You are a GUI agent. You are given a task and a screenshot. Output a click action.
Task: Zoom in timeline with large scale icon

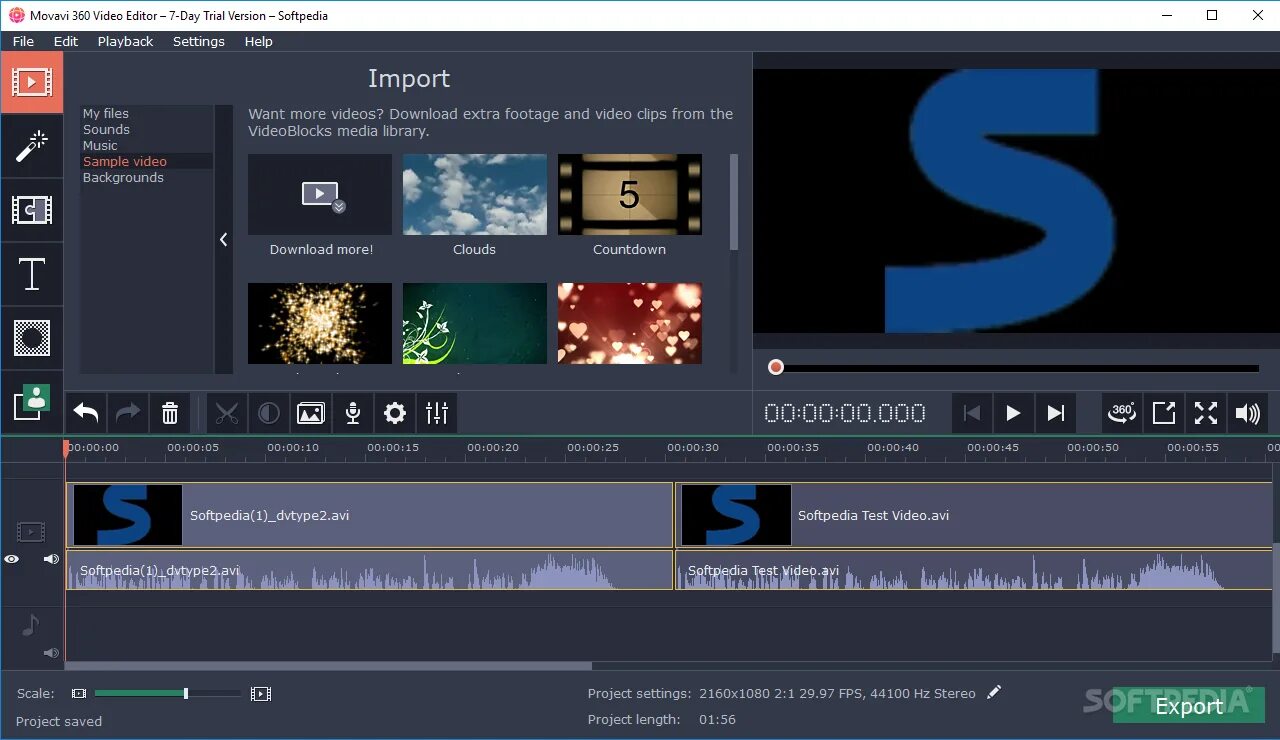(x=261, y=693)
